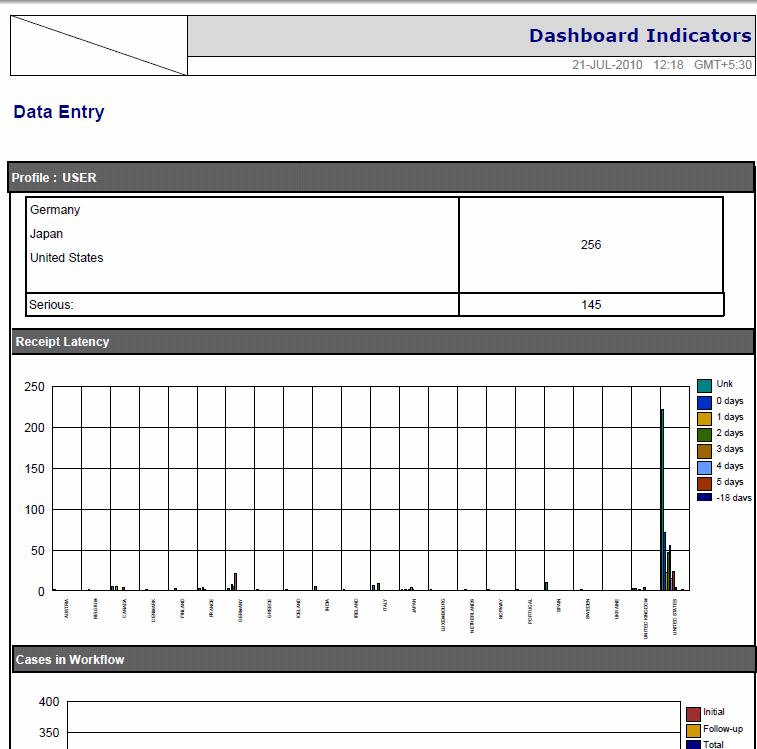The image size is (757, 749).
Task: Click Japan in the profile table
Action: click(46, 234)
